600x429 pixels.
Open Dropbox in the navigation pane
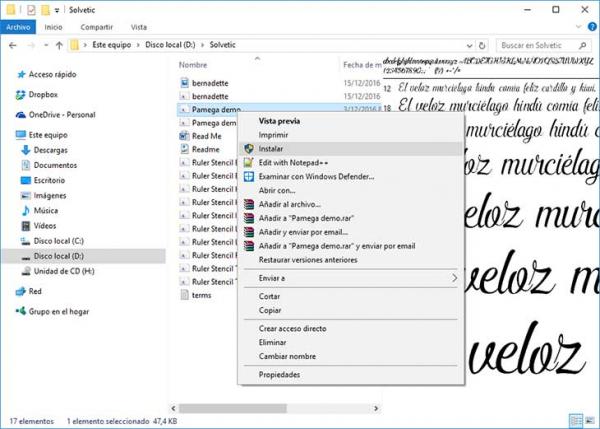tap(42, 95)
